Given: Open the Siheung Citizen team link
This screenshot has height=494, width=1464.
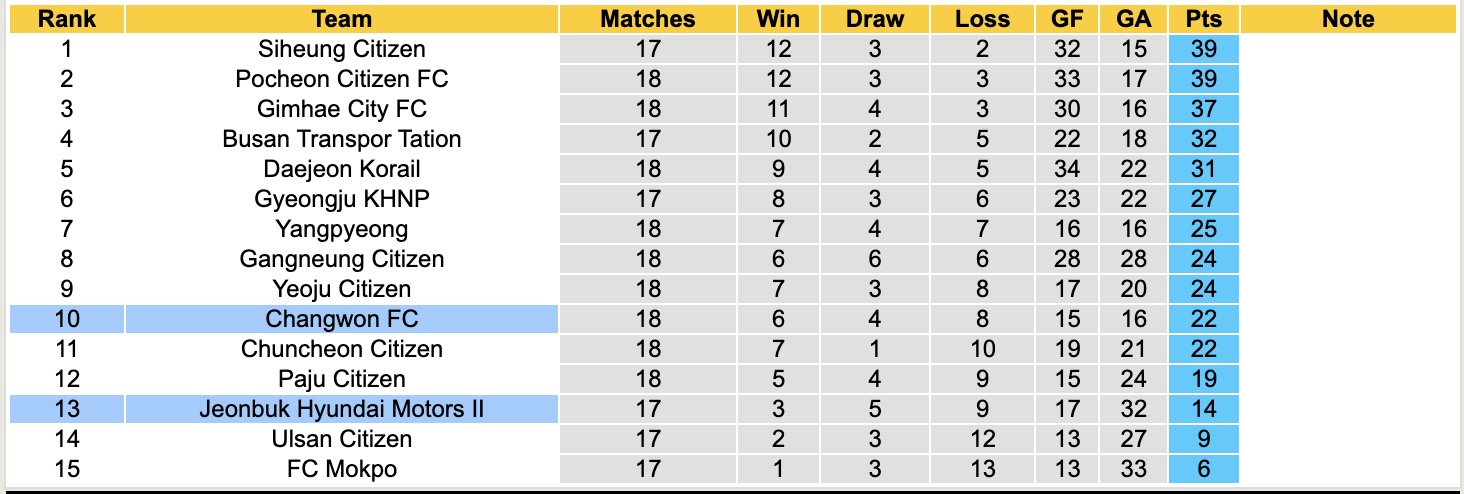Looking at the screenshot, I should 341,49.
